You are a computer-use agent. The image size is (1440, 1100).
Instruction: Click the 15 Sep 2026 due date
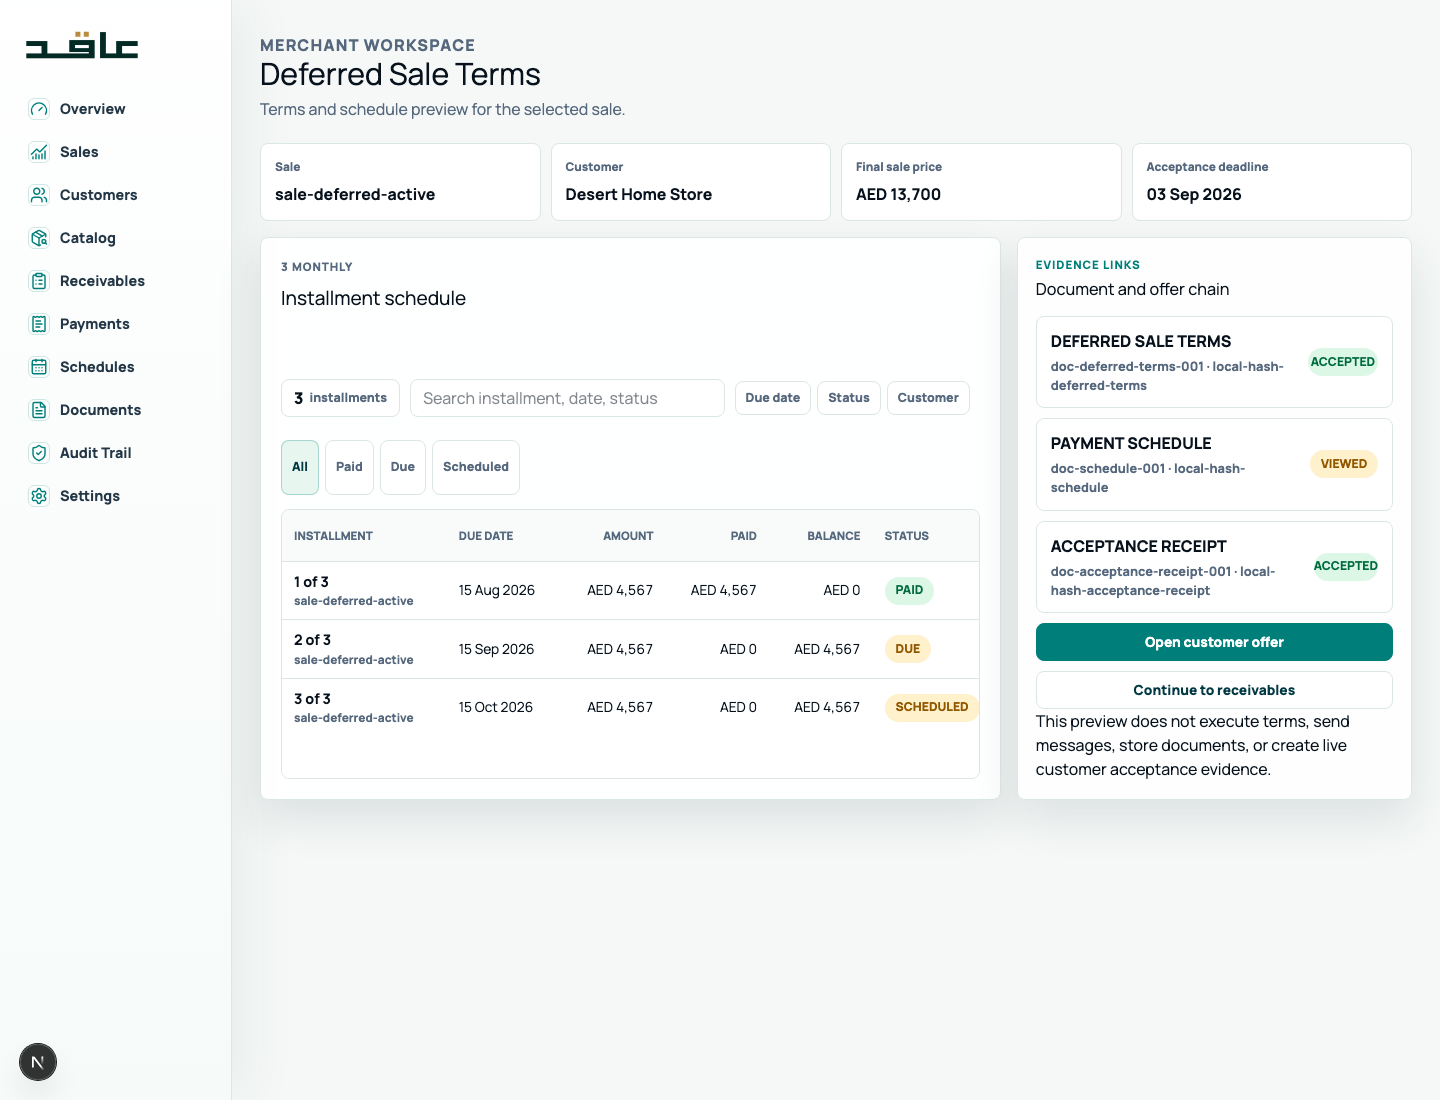pyautogui.click(x=496, y=649)
